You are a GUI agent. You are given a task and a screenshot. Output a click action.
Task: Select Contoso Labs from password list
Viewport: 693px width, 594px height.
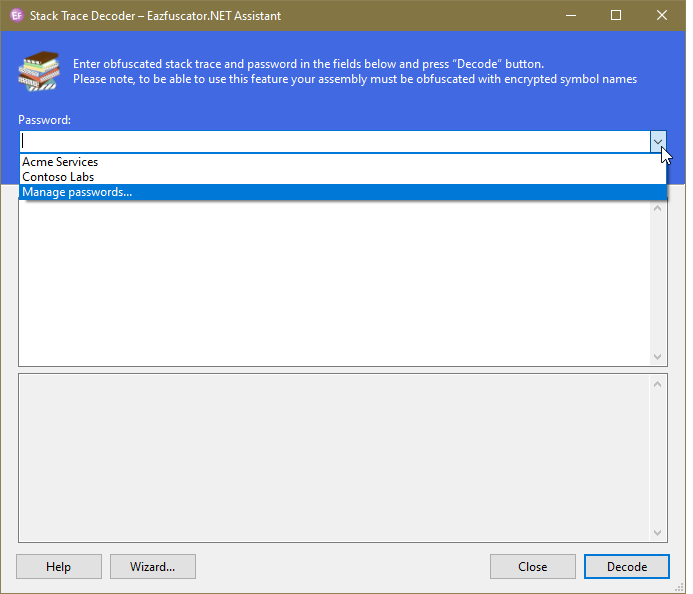(x=343, y=177)
